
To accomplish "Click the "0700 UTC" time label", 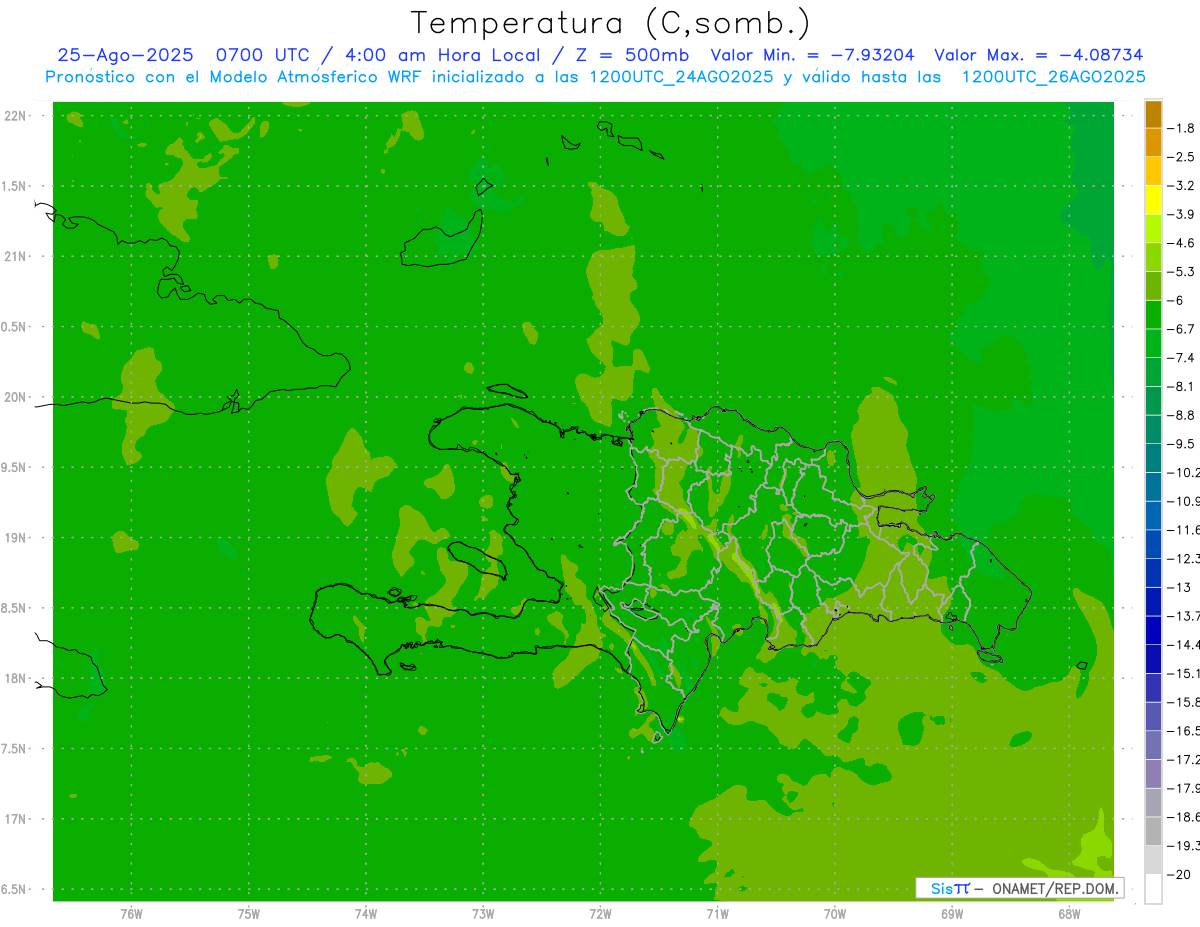I will click(262, 55).
